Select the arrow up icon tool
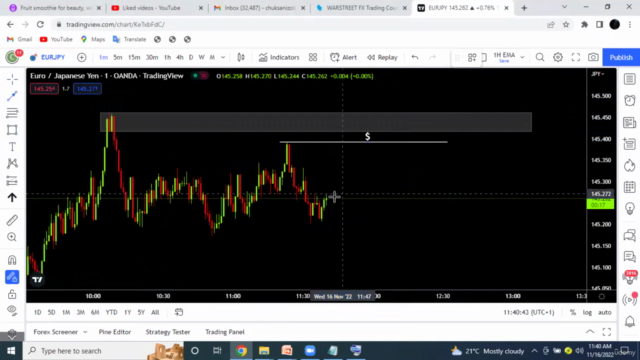This screenshot has width=640, height=360. click(12, 198)
